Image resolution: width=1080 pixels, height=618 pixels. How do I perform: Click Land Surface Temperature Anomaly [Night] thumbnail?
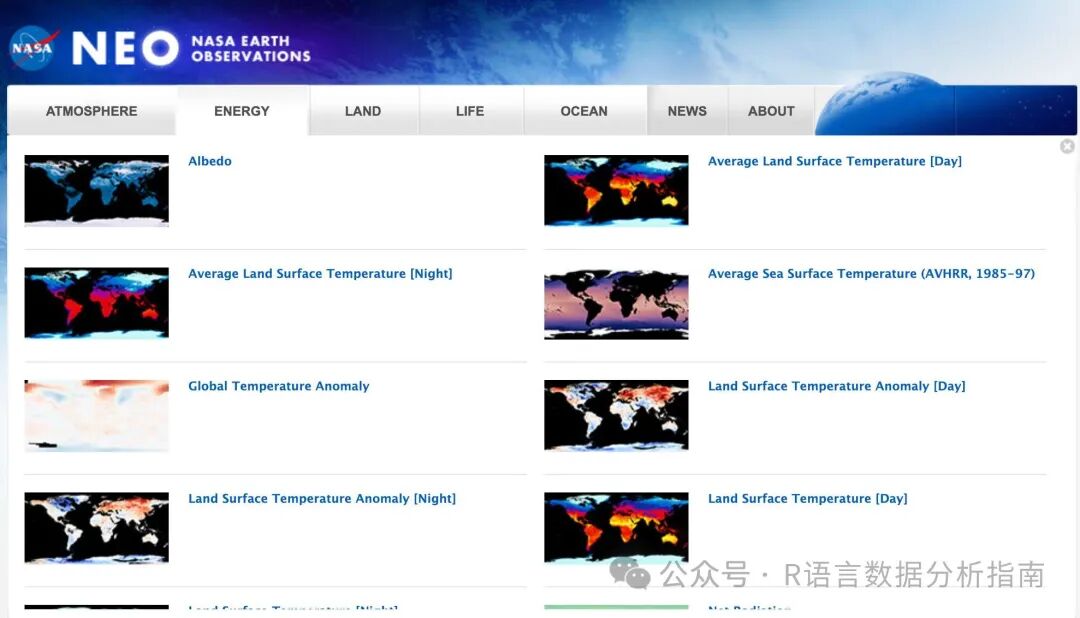point(96,528)
